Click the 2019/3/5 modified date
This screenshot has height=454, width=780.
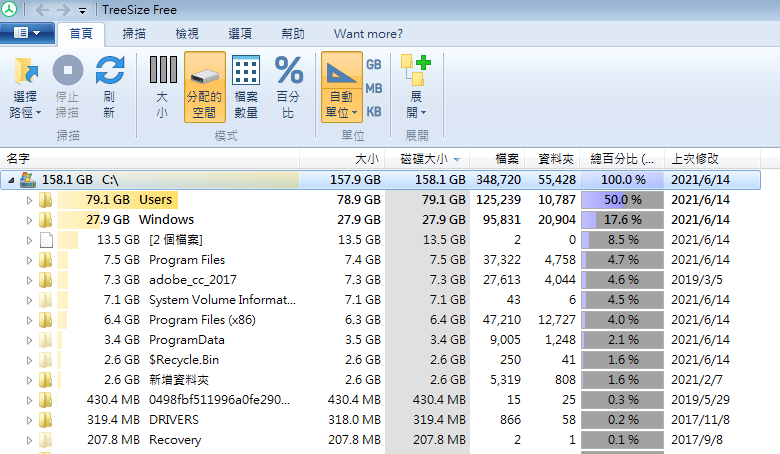click(x=696, y=280)
